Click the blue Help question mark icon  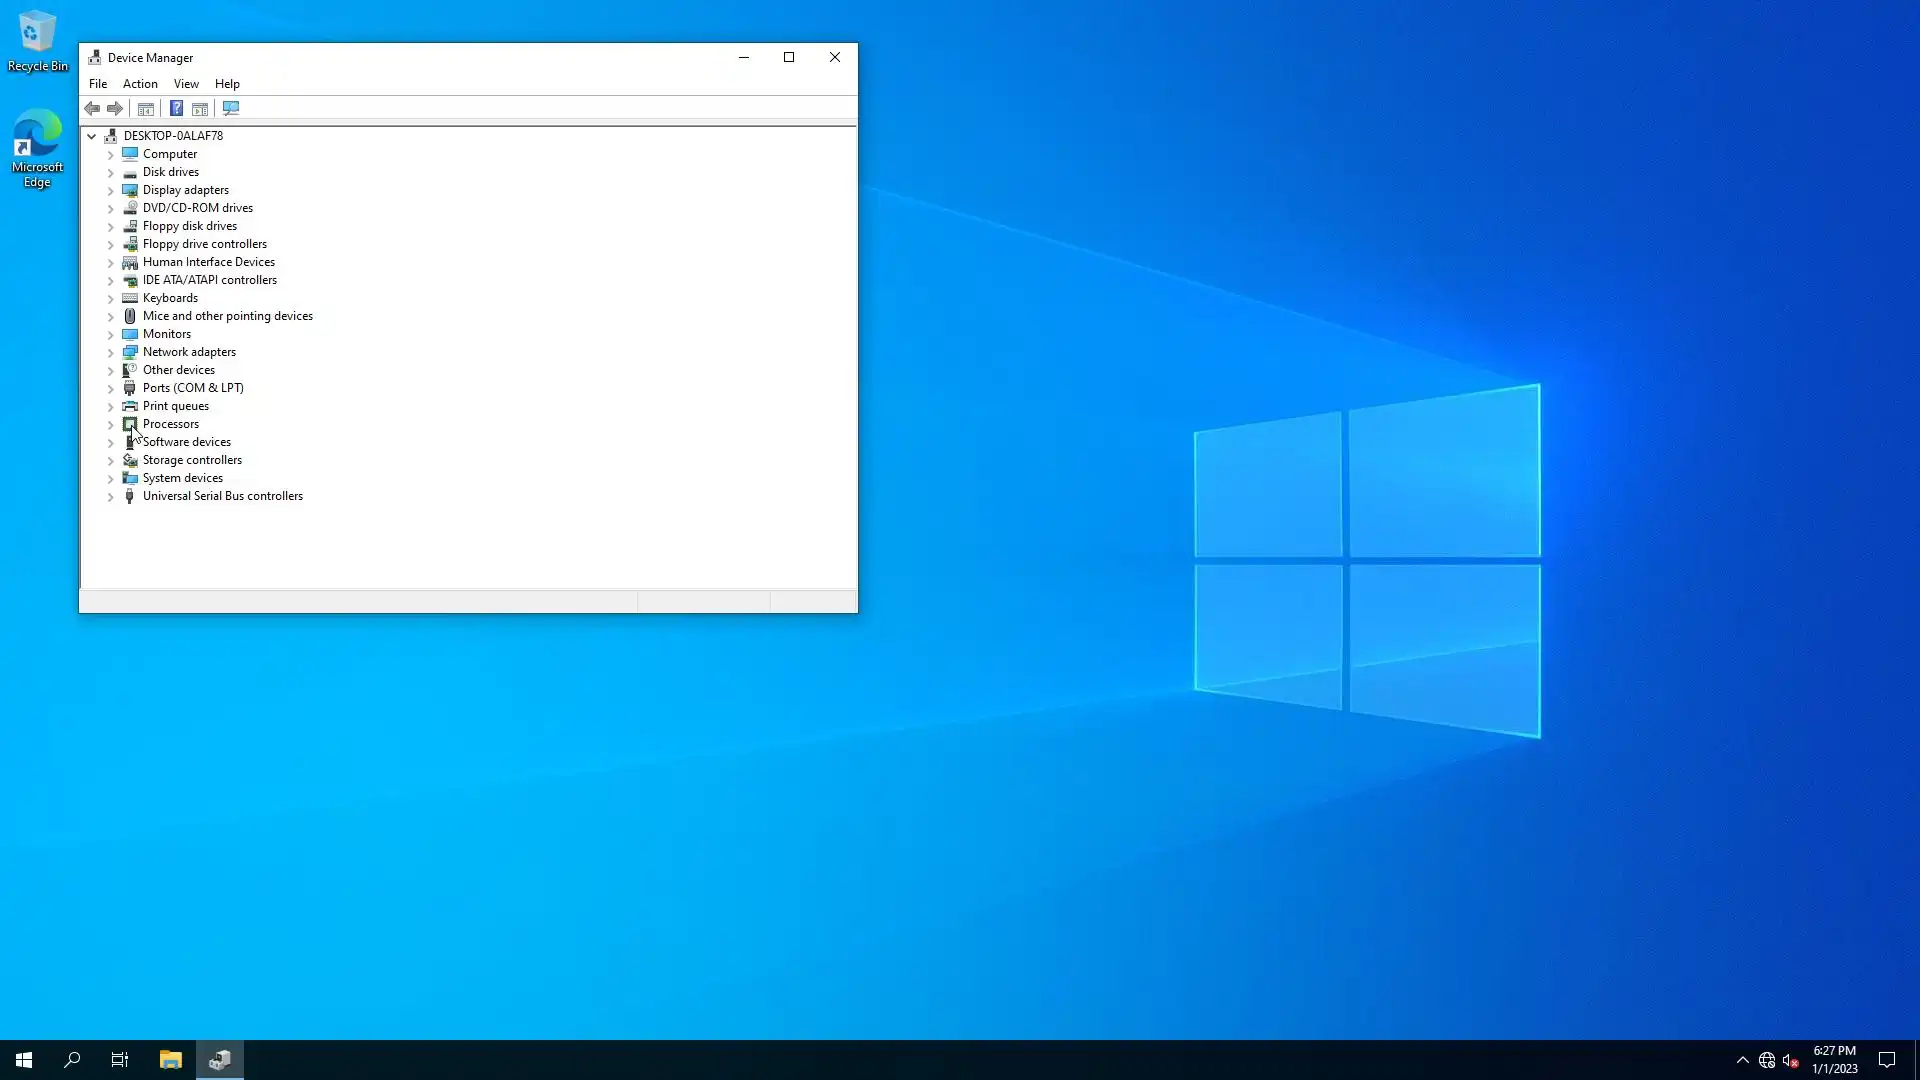tap(176, 108)
